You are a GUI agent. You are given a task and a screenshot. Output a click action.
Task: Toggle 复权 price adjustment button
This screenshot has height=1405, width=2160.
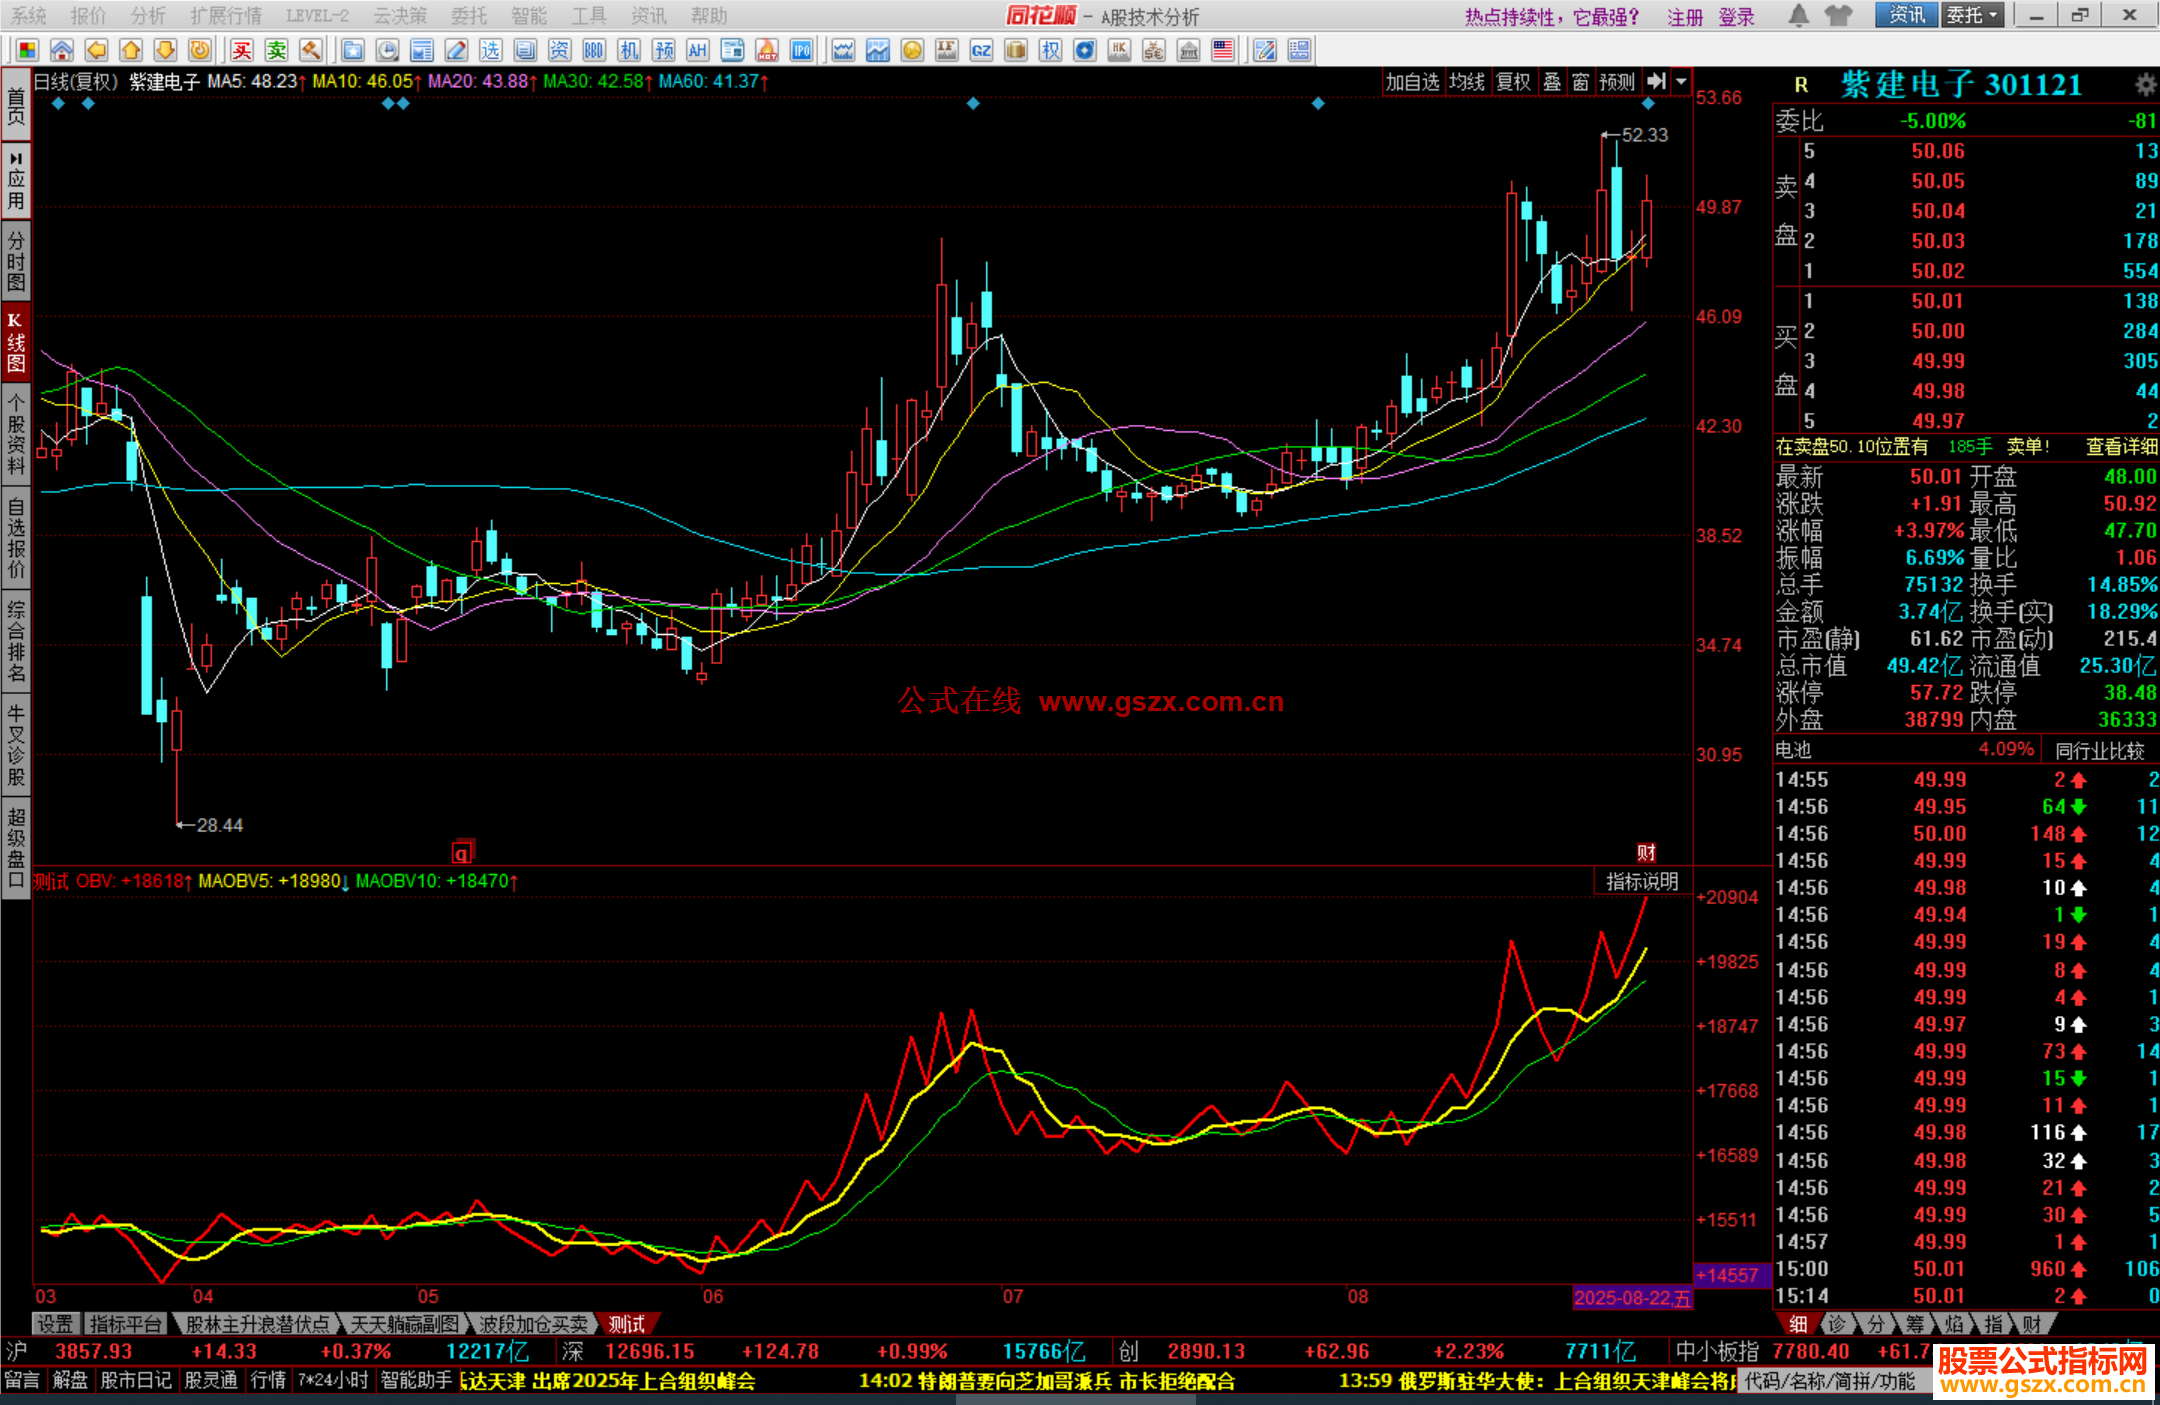(x=1512, y=82)
